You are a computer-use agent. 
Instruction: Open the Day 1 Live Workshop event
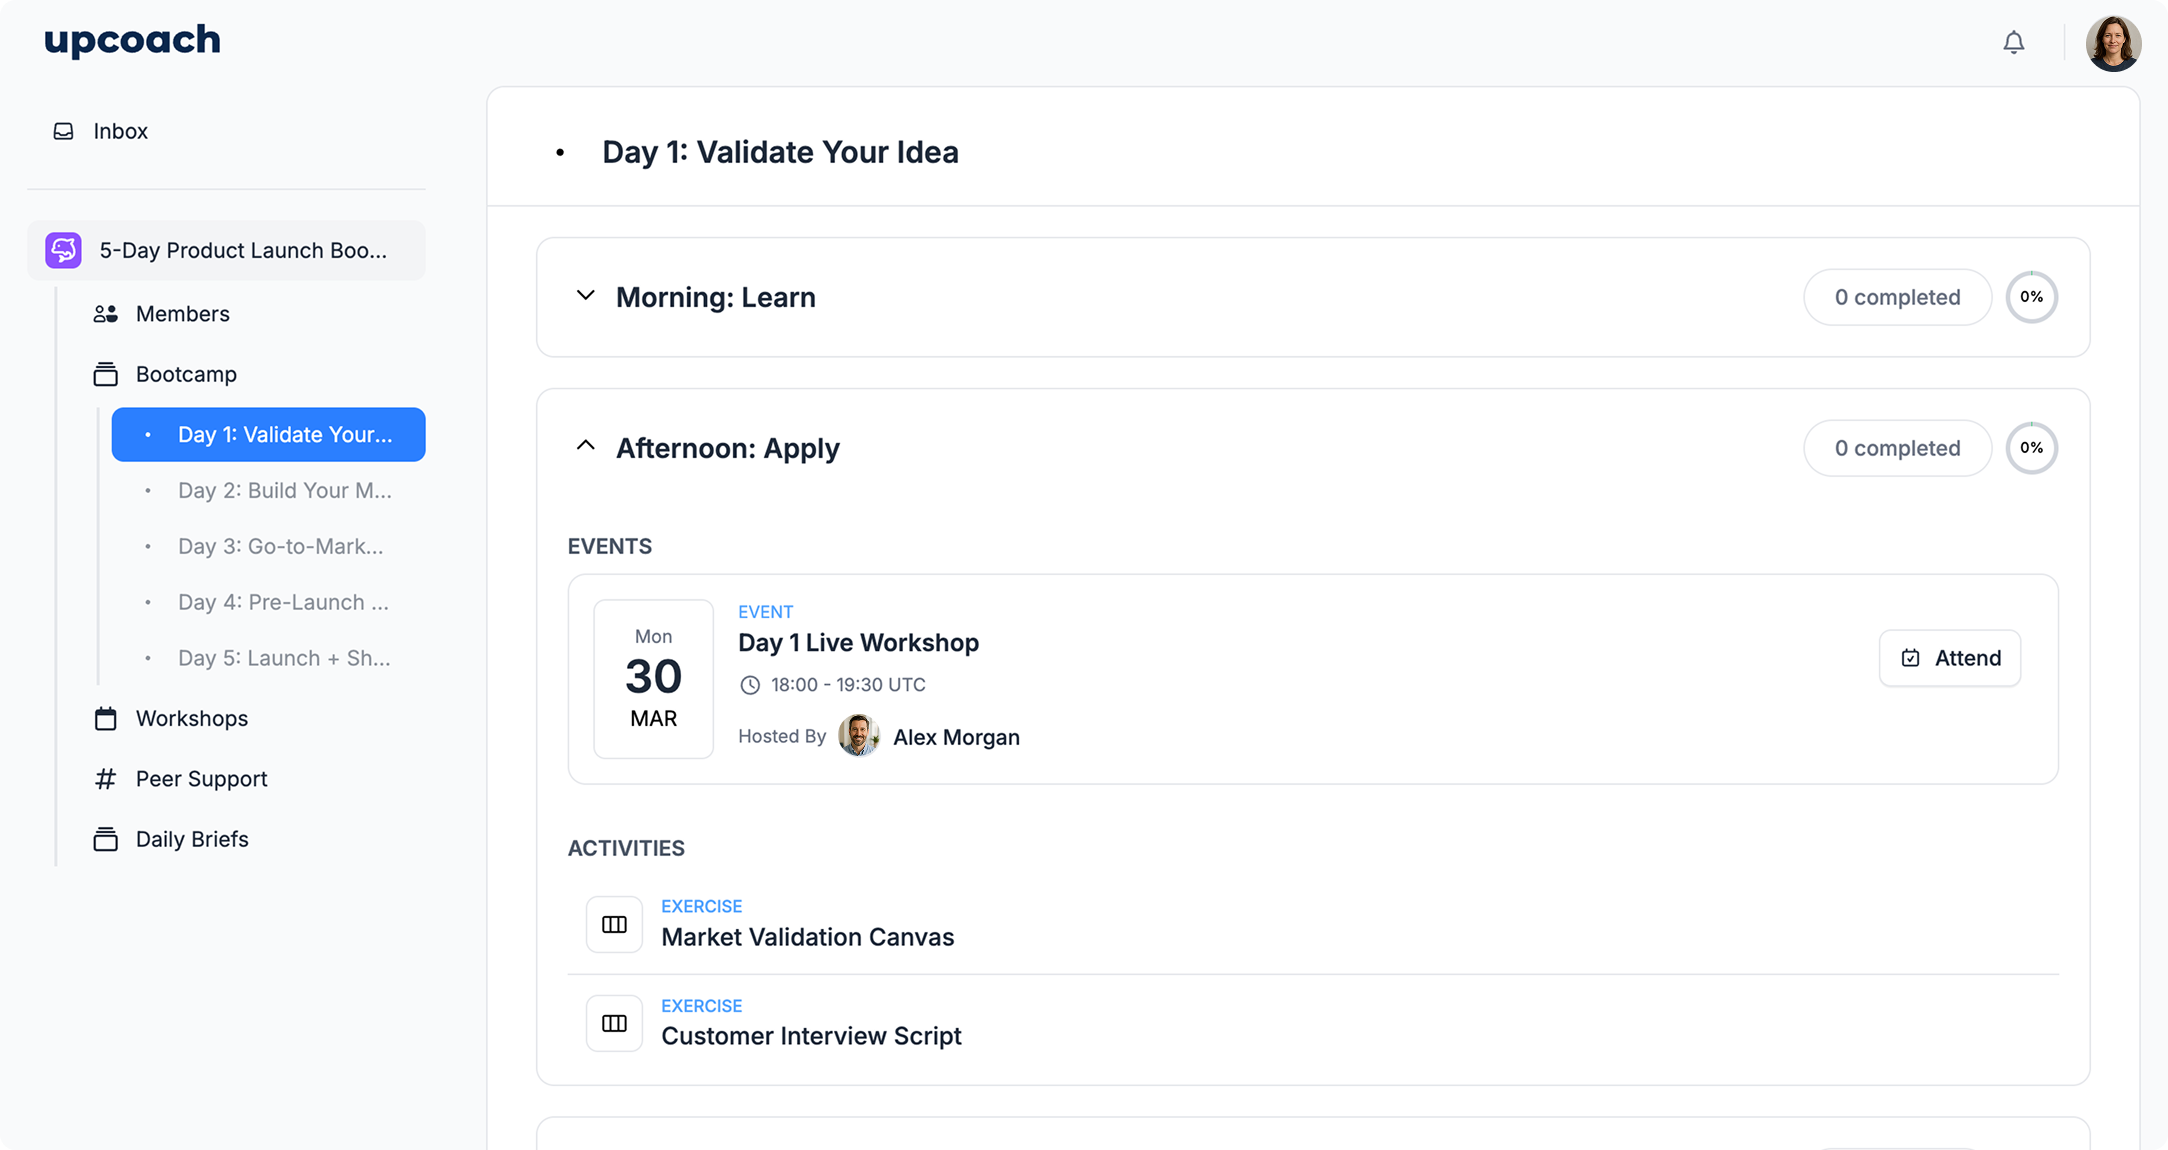858,642
